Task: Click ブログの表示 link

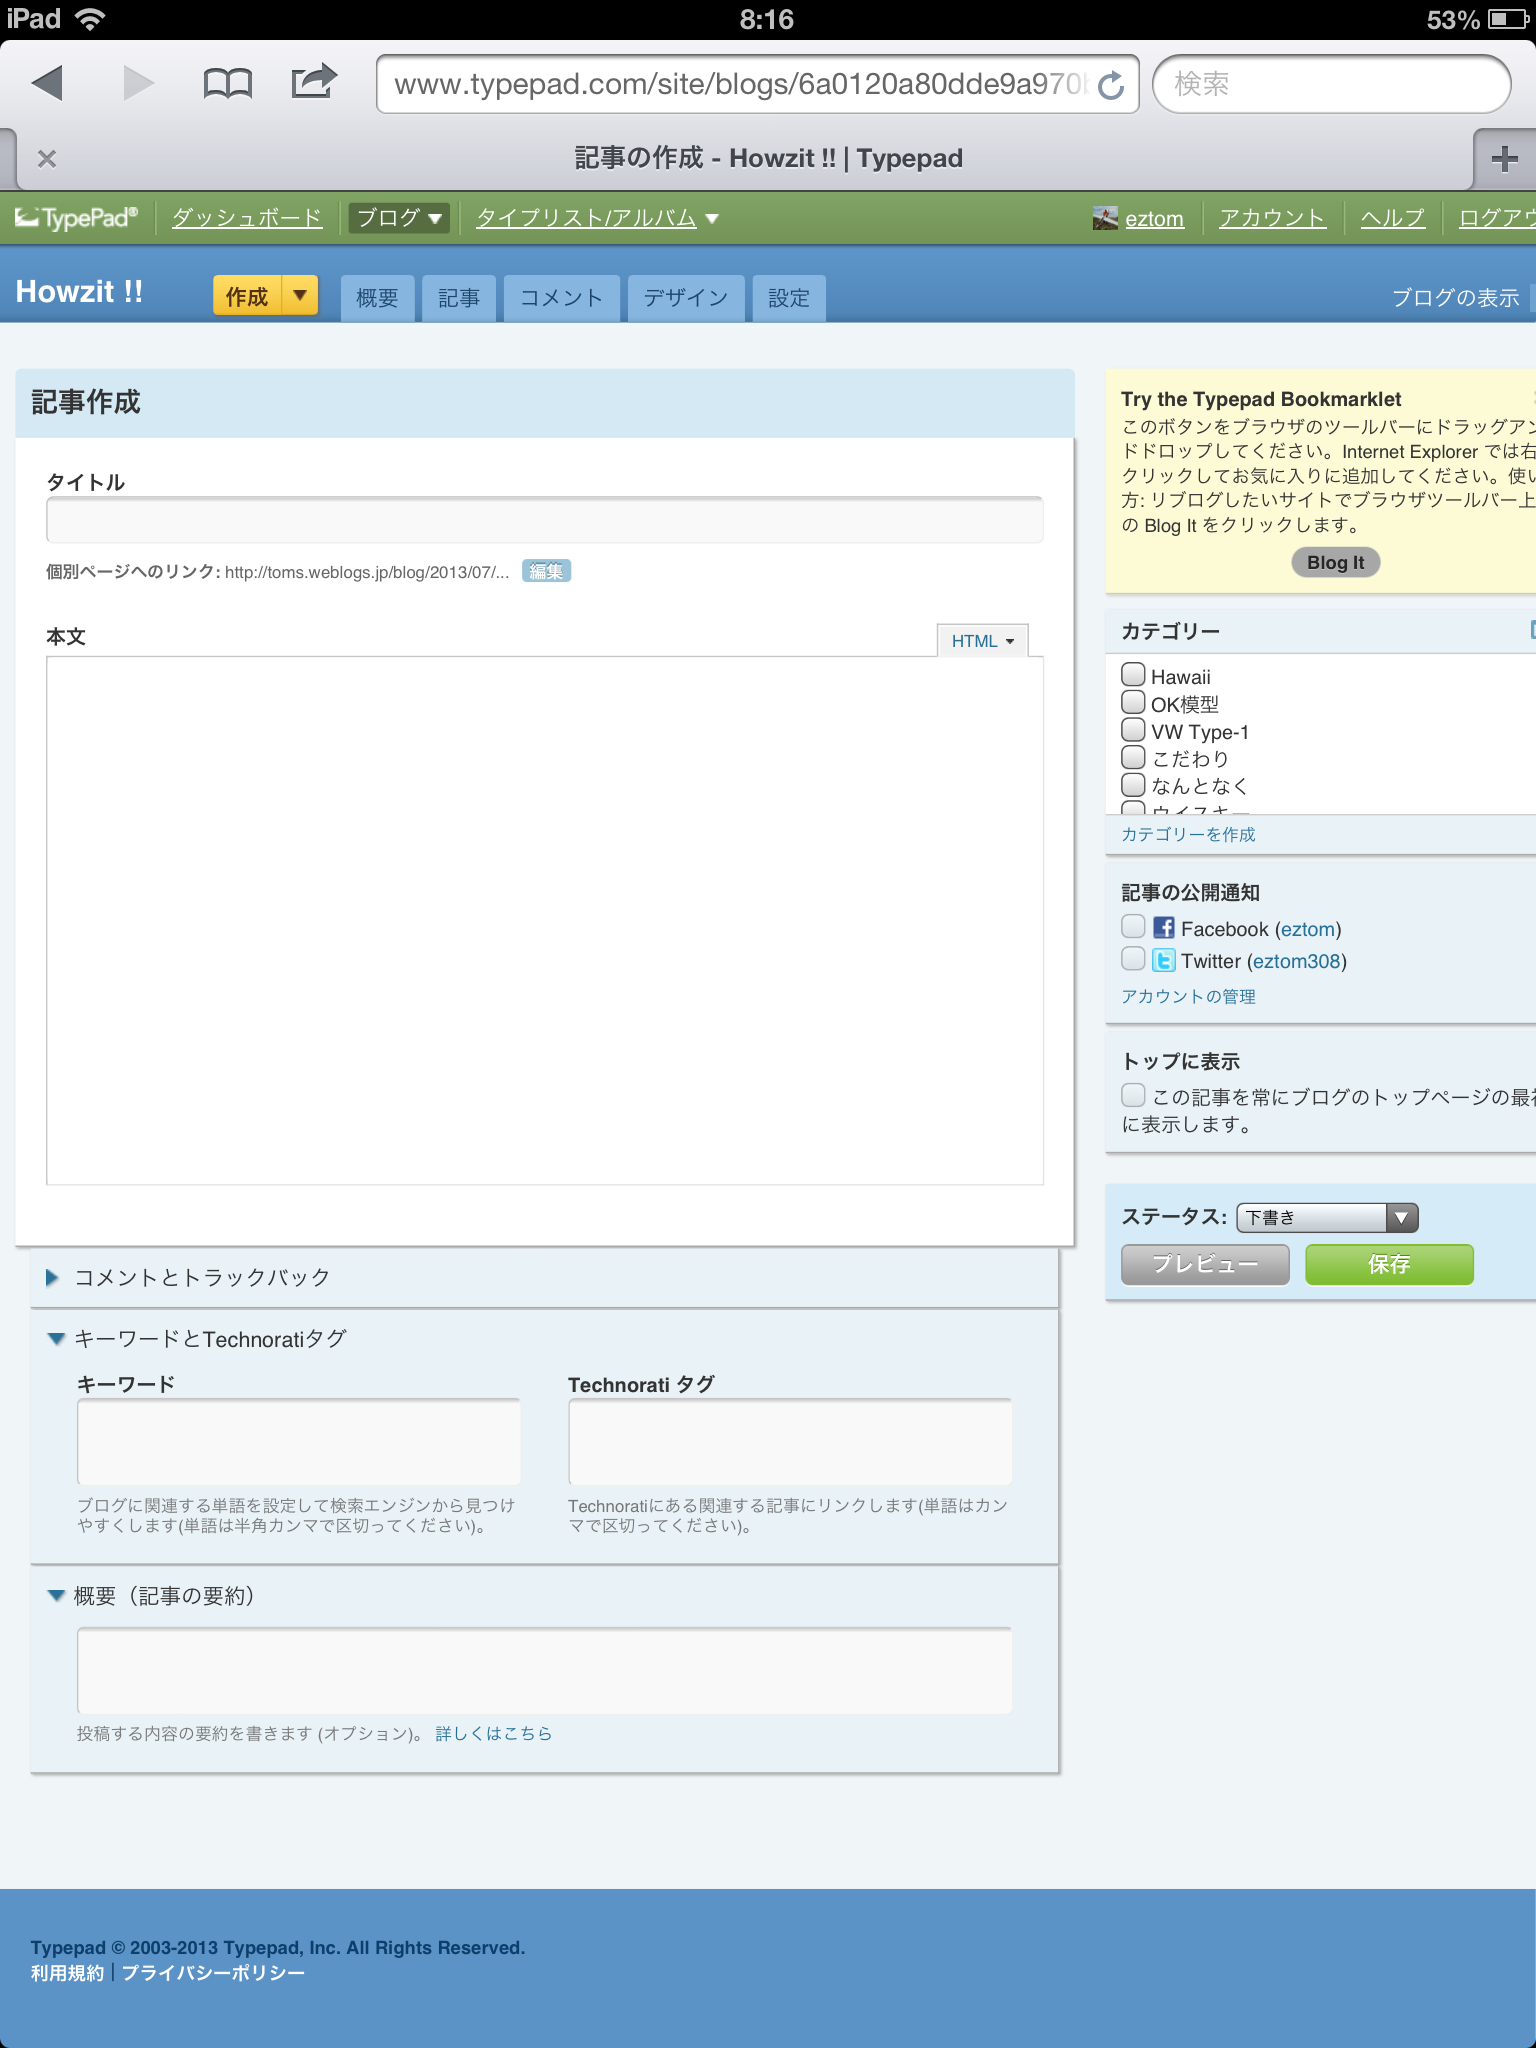Action: 1455,298
